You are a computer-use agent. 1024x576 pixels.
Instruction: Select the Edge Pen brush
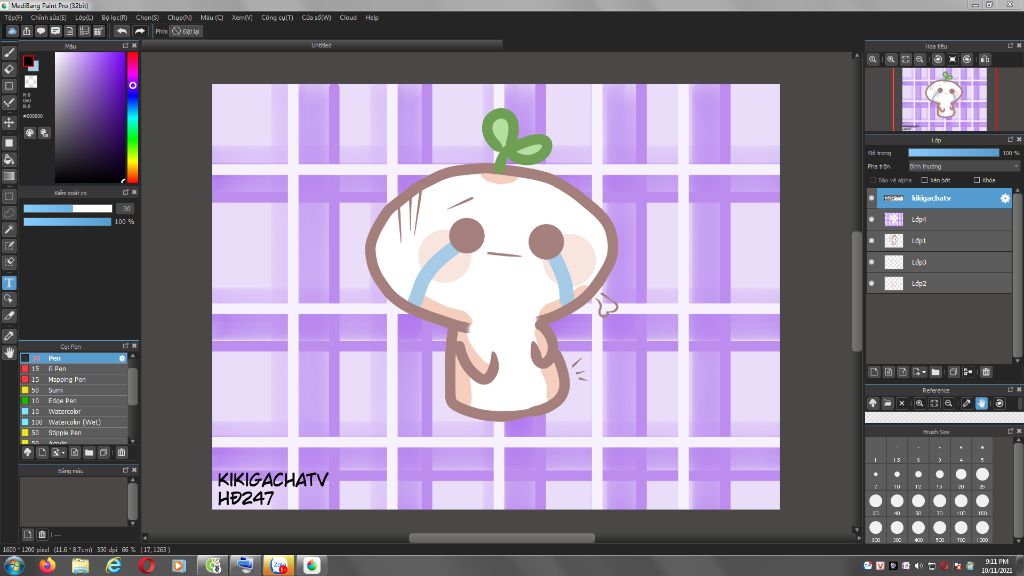74,401
